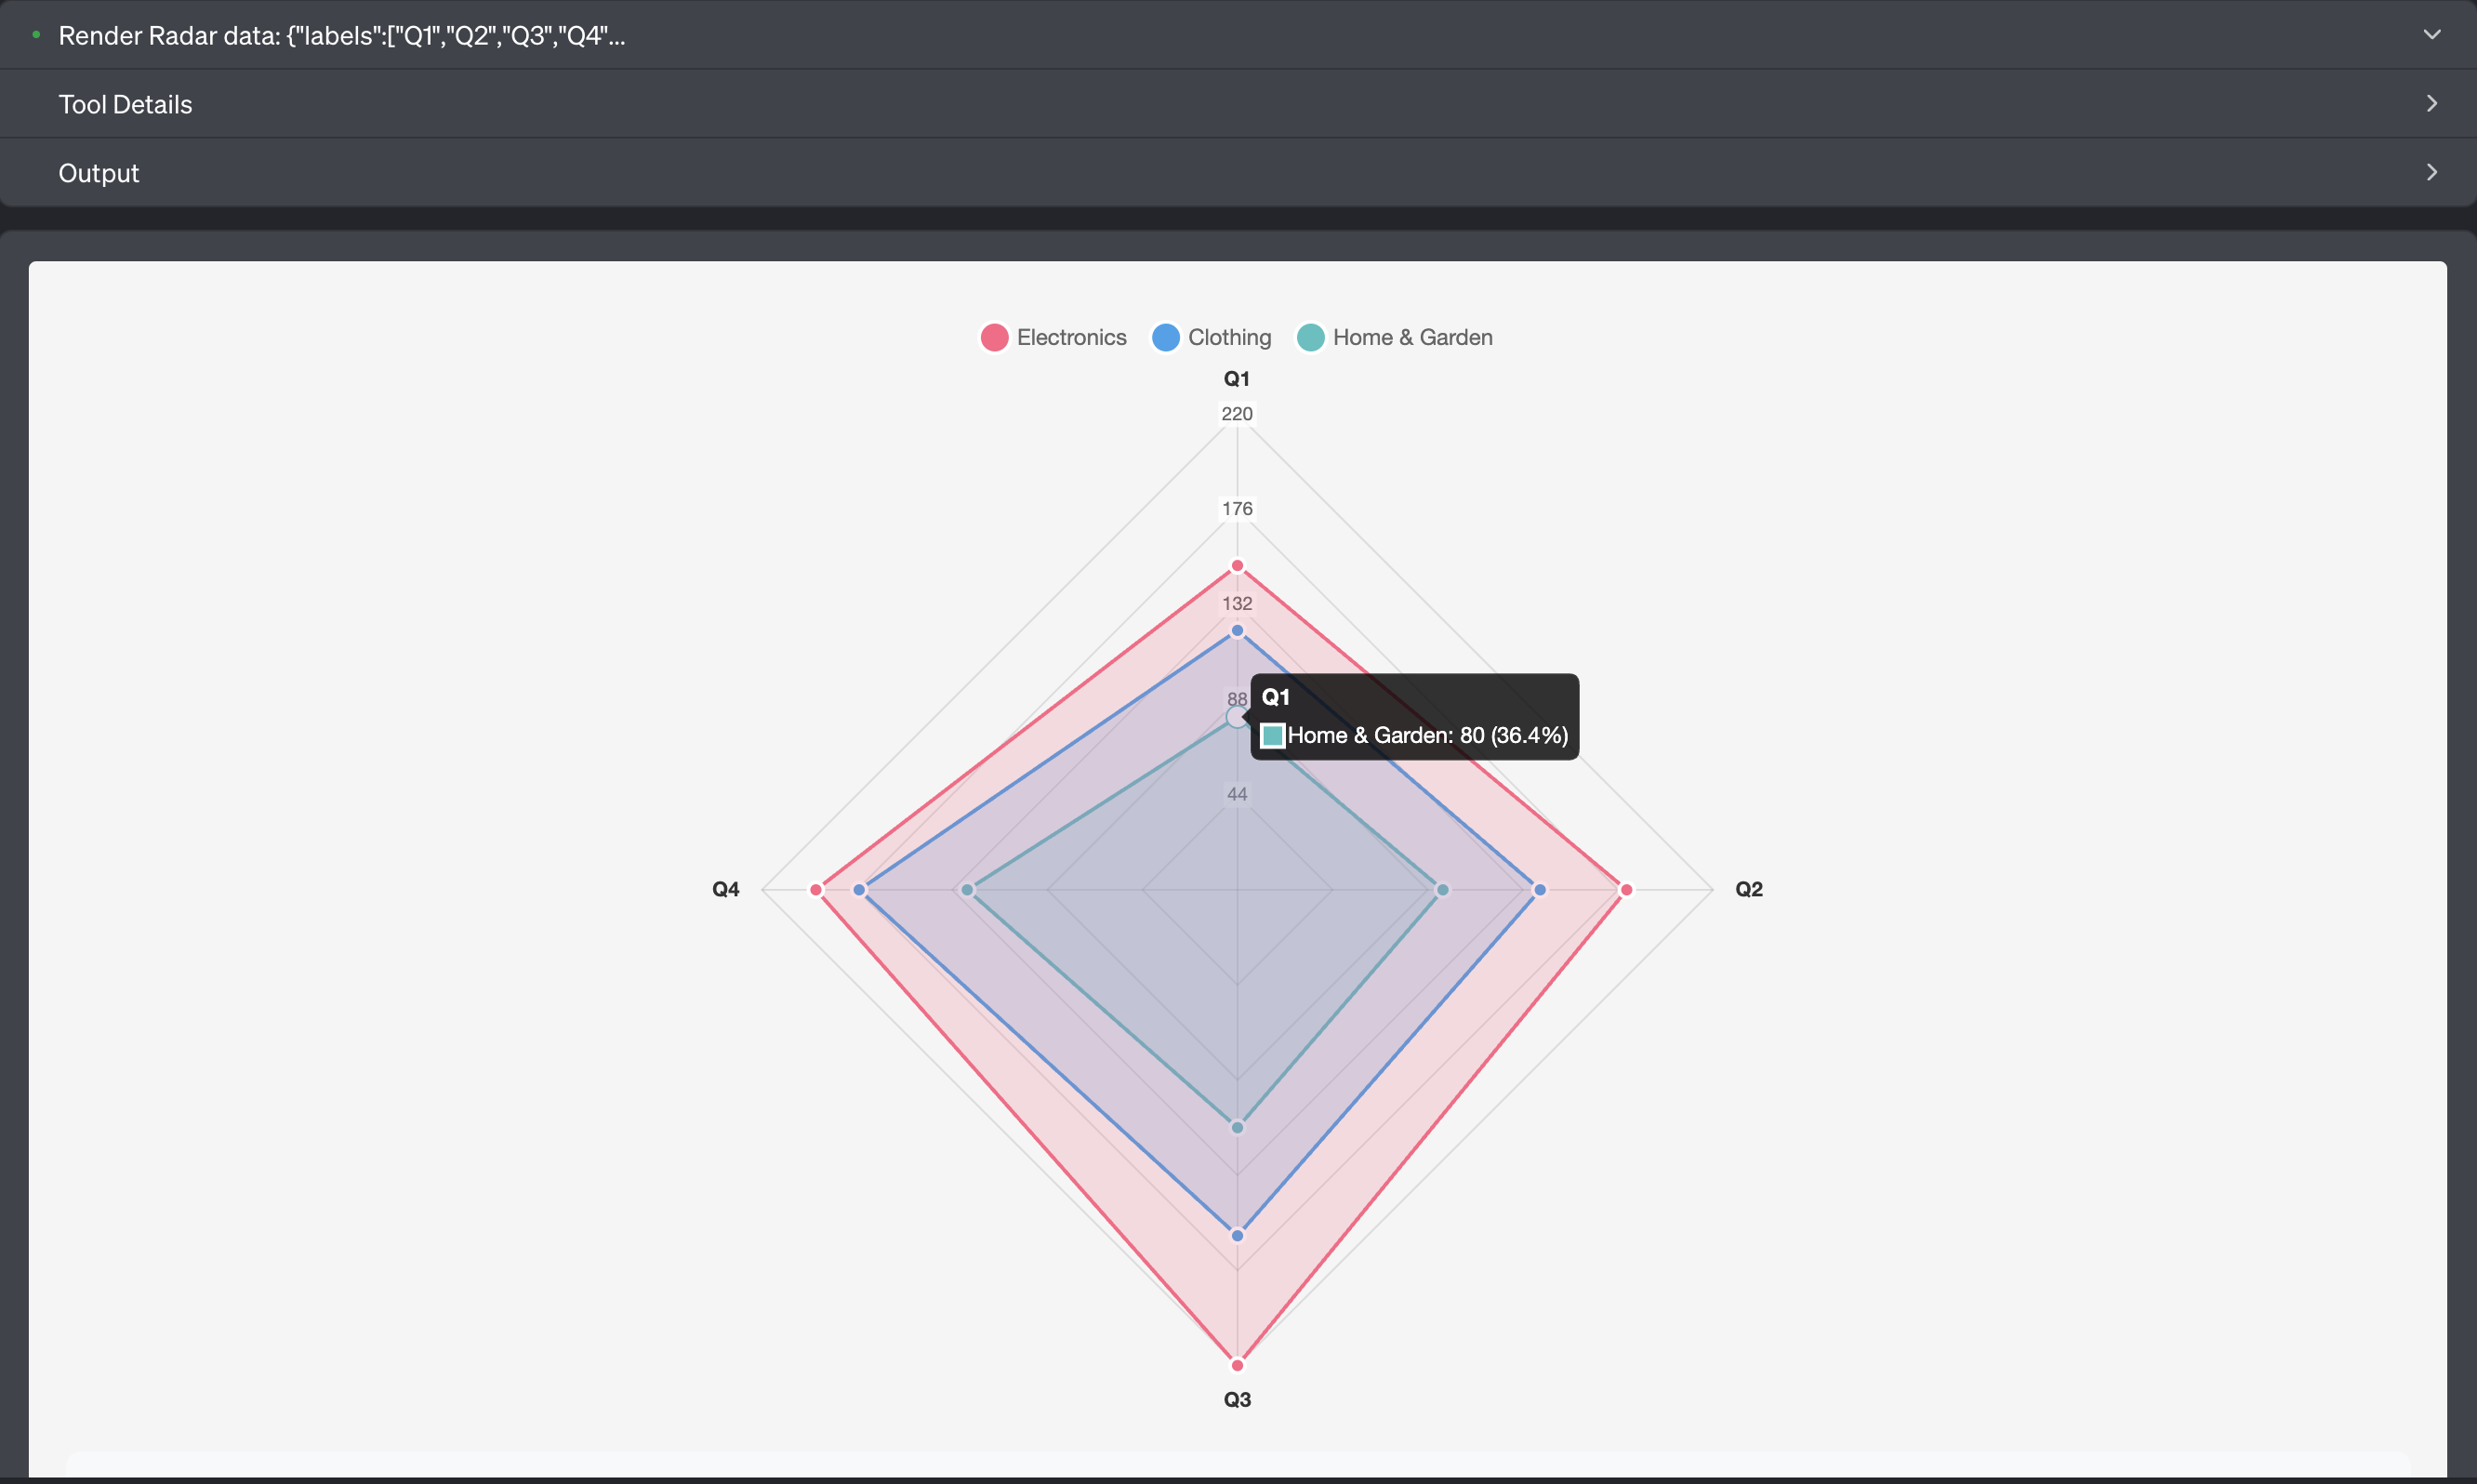
Task: Click the Clothing data point on Q2 axis
Action: 1540,890
